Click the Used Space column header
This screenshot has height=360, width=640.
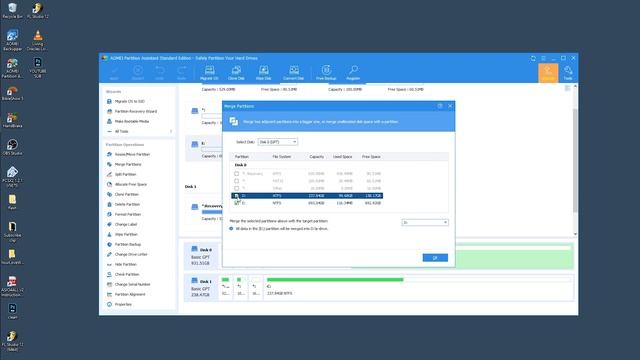tap(342, 157)
